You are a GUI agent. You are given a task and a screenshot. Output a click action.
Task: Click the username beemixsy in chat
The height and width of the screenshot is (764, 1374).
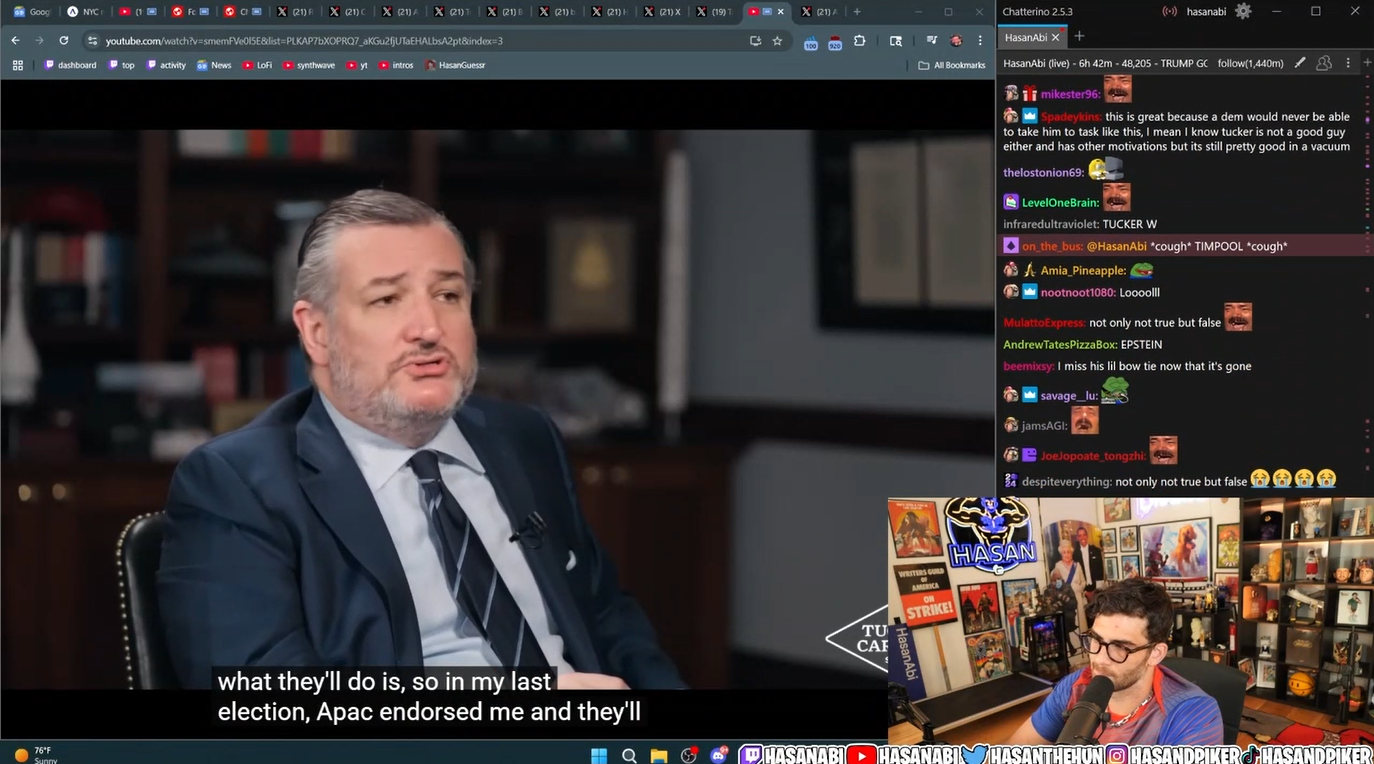coord(1028,367)
